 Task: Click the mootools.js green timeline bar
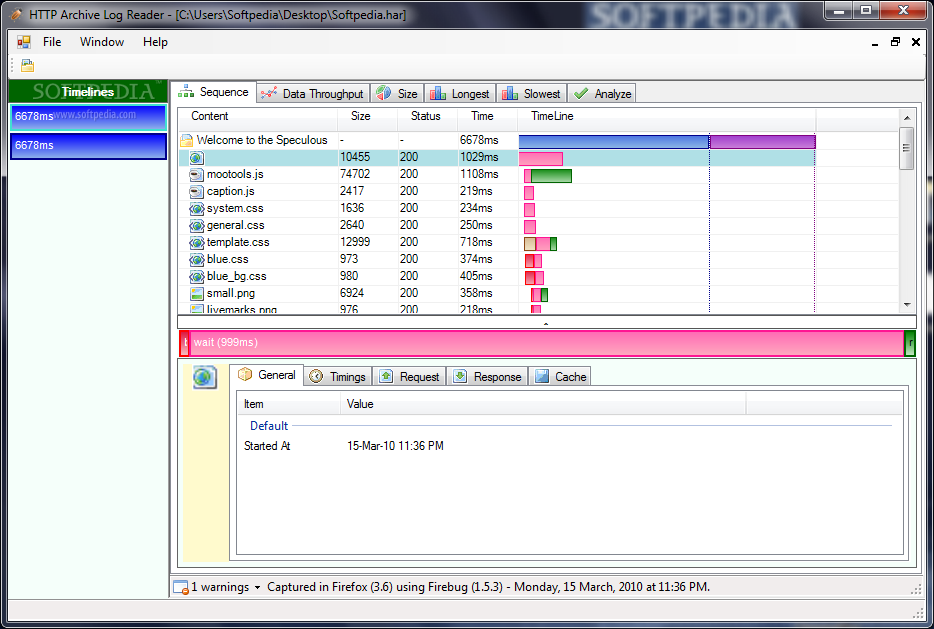point(551,176)
